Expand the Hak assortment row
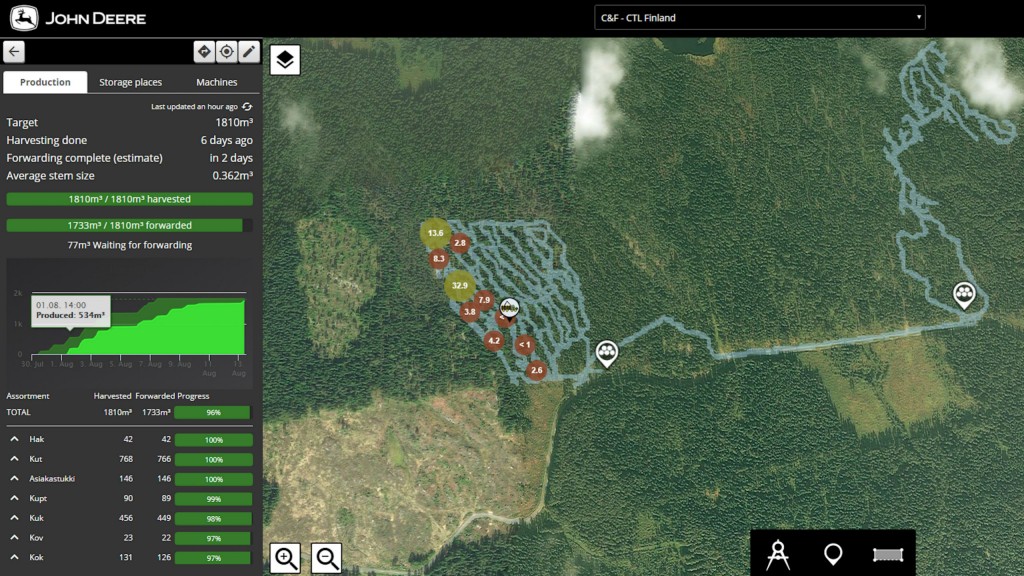1024x576 pixels. click(14, 440)
